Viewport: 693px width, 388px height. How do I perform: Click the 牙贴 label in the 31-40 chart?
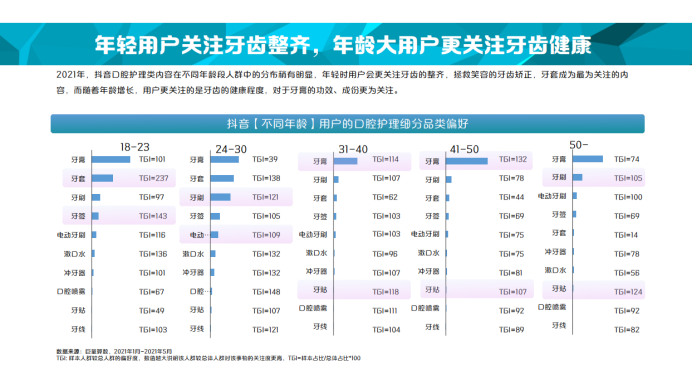[x=320, y=290]
